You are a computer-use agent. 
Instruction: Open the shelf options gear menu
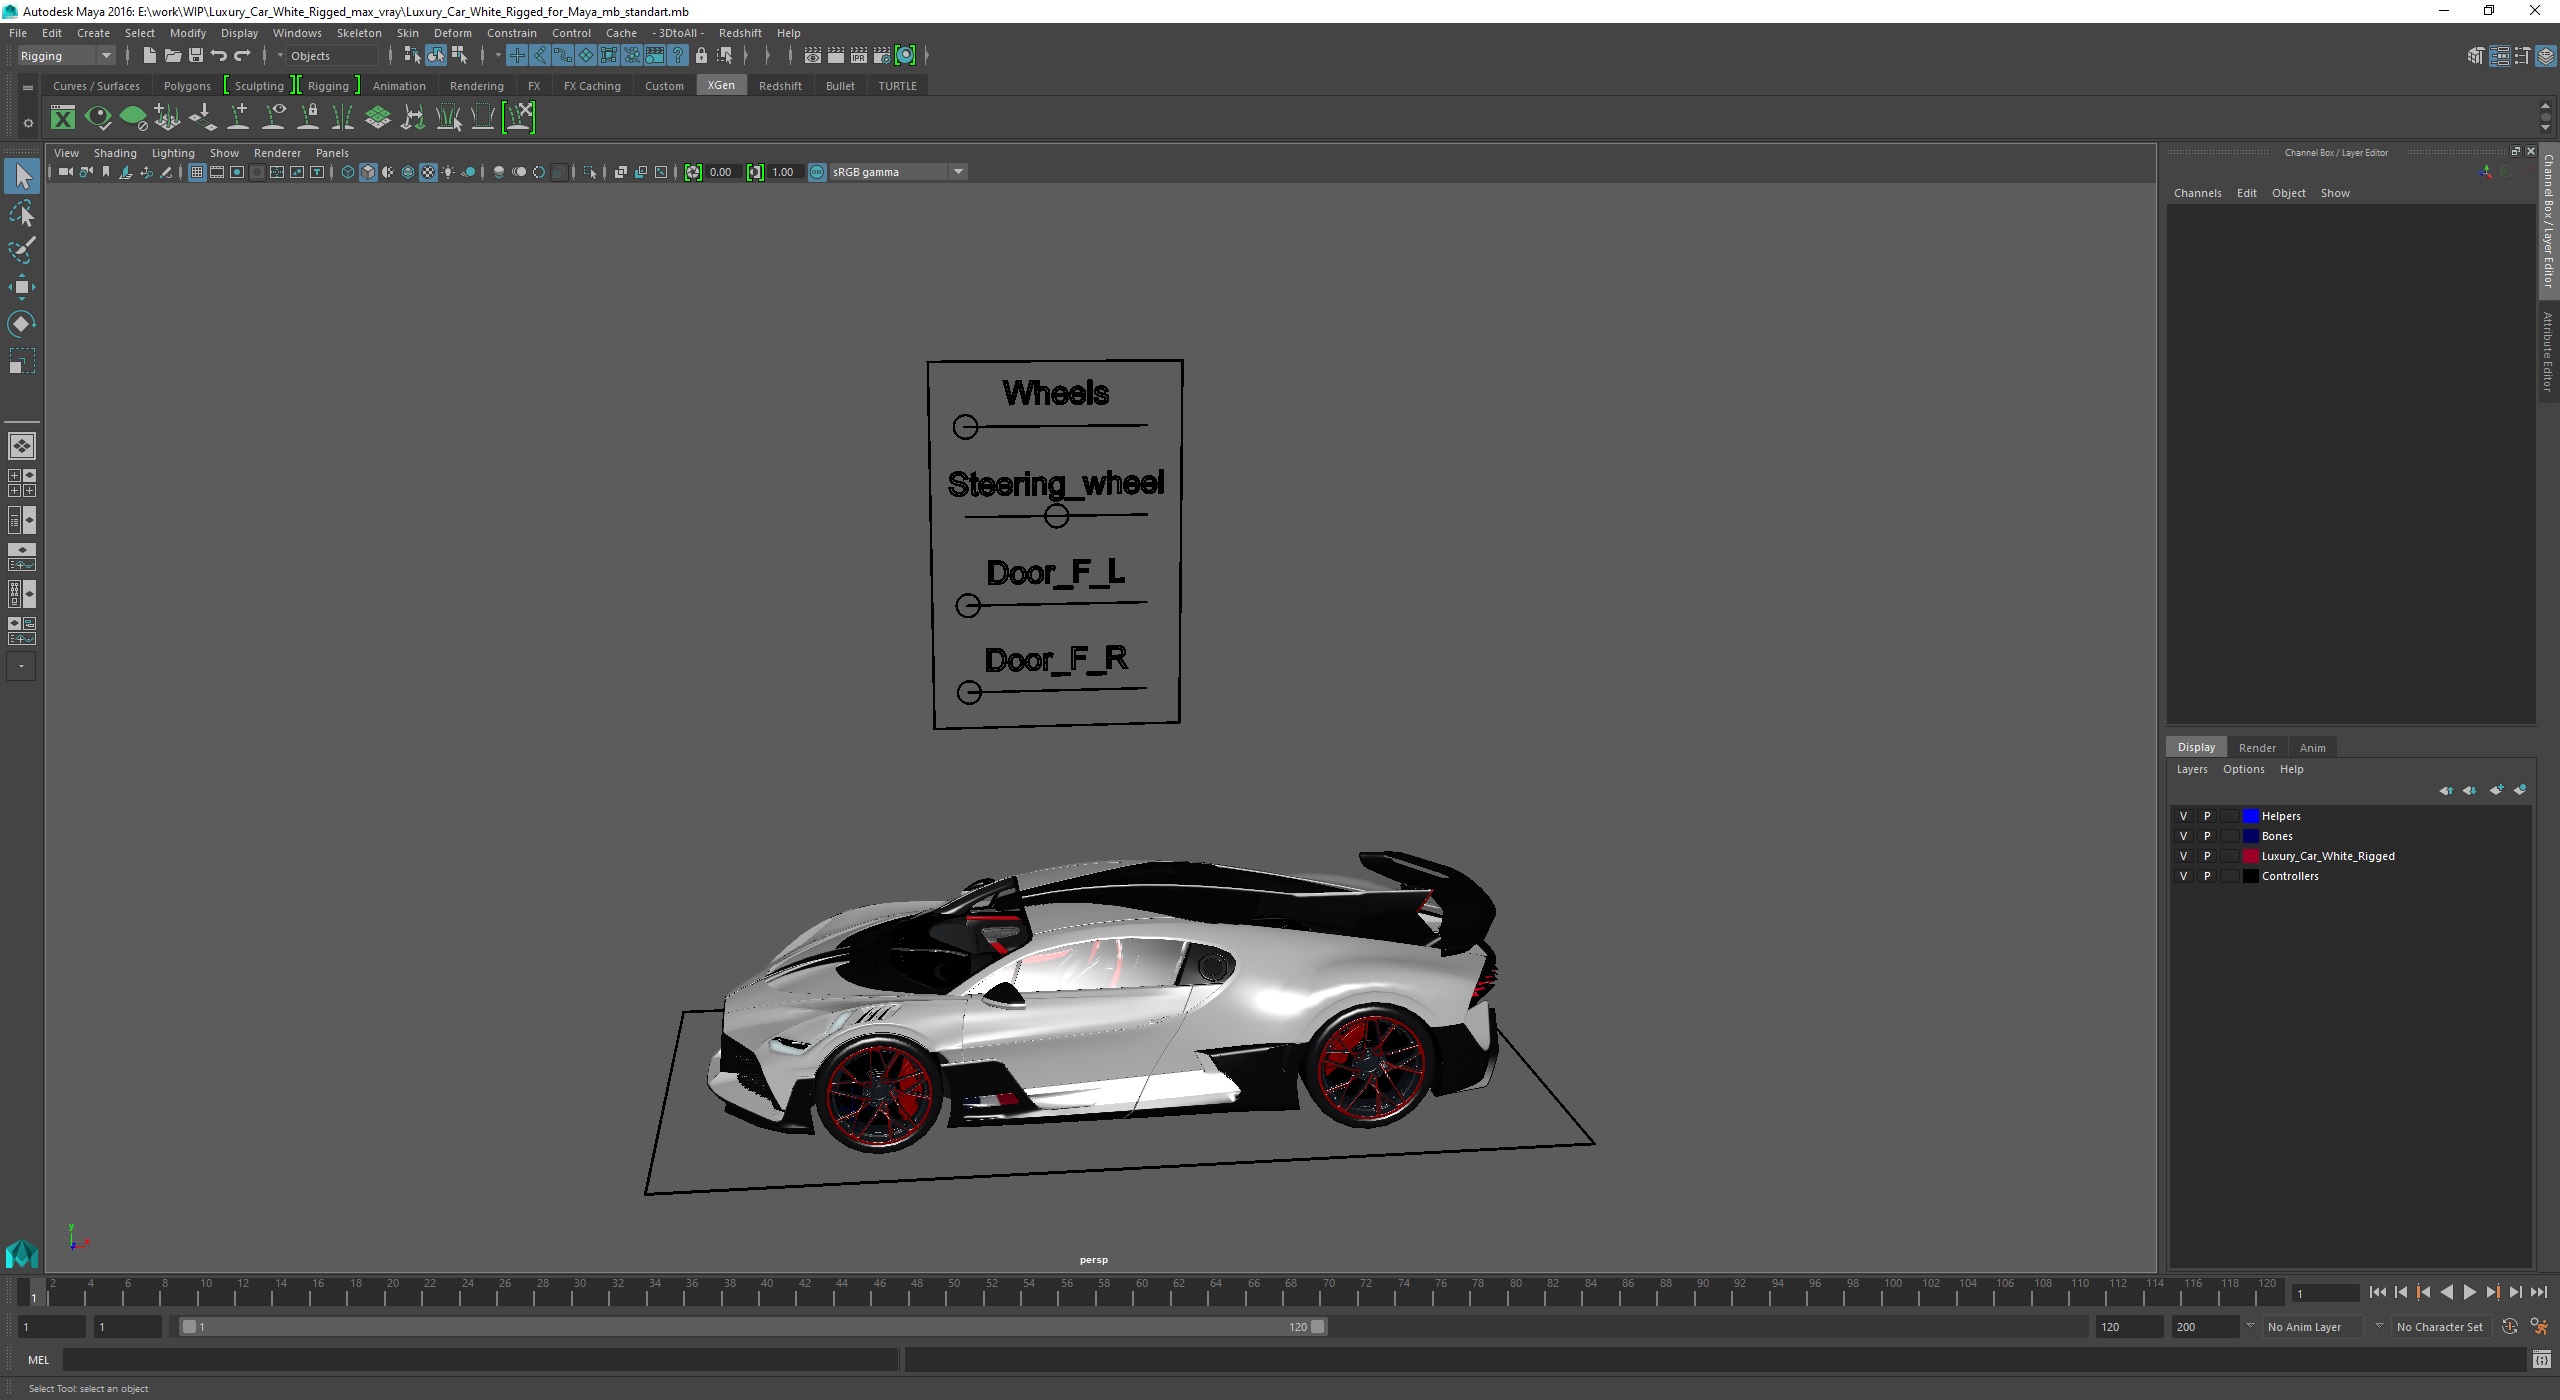point(28,123)
